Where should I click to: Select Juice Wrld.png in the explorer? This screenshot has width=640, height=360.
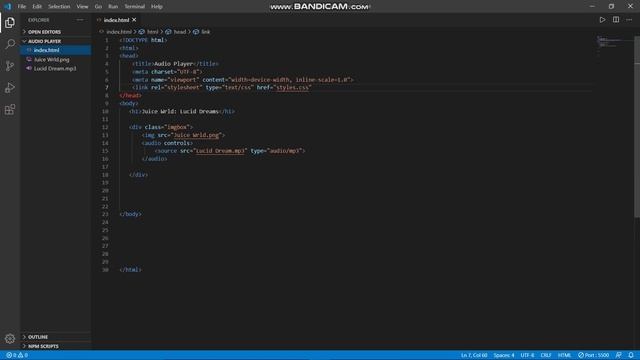pyautogui.click(x=56, y=60)
